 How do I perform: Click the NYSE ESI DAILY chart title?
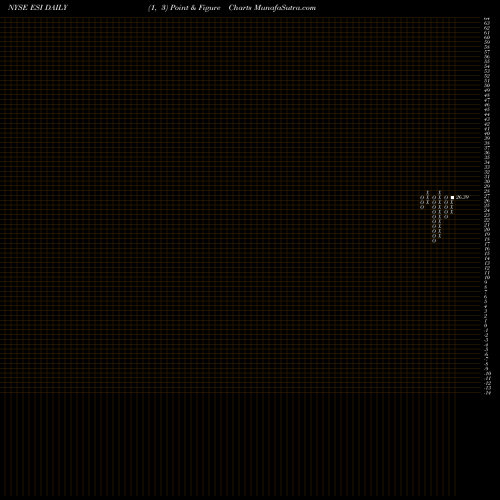[x=38, y=8]
